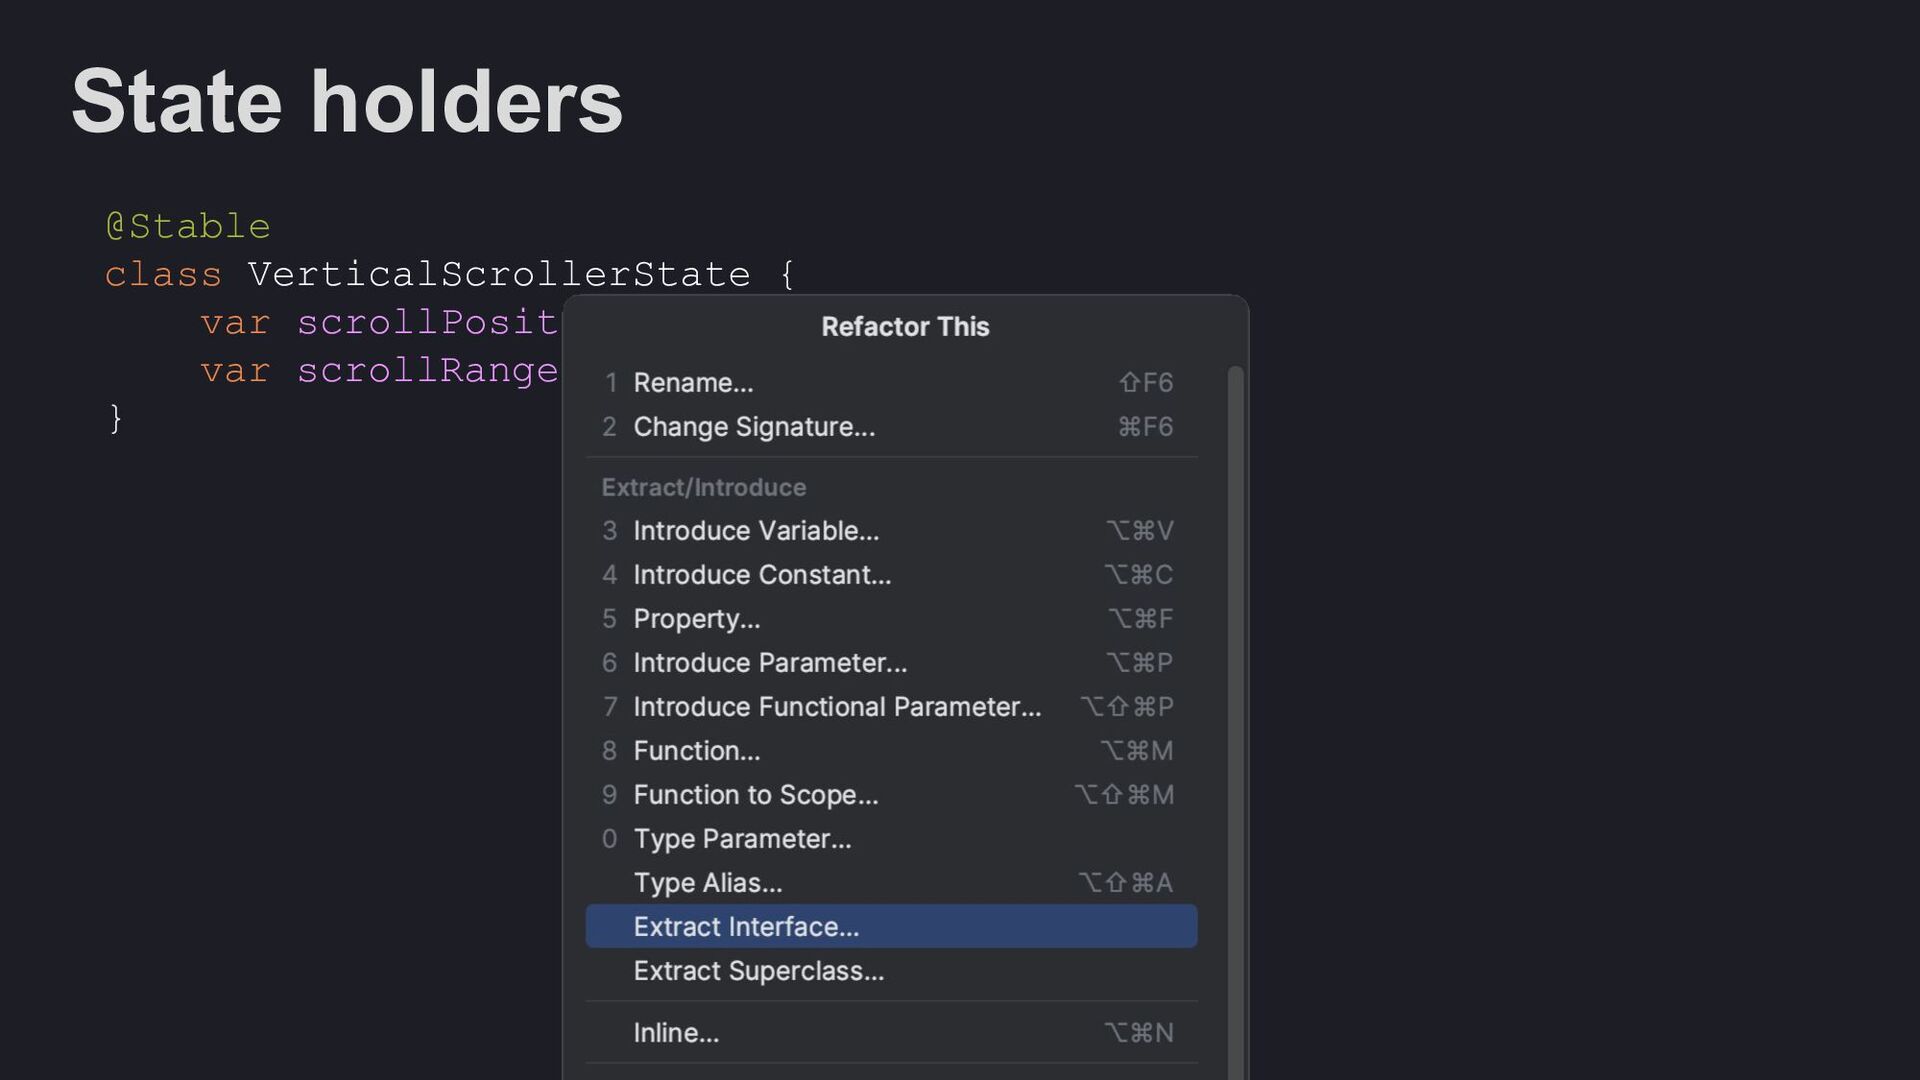The width and height of the screenshot is (1920, 1080).
Task: Select Introduce Constant... entry
Action: (762, 575)
